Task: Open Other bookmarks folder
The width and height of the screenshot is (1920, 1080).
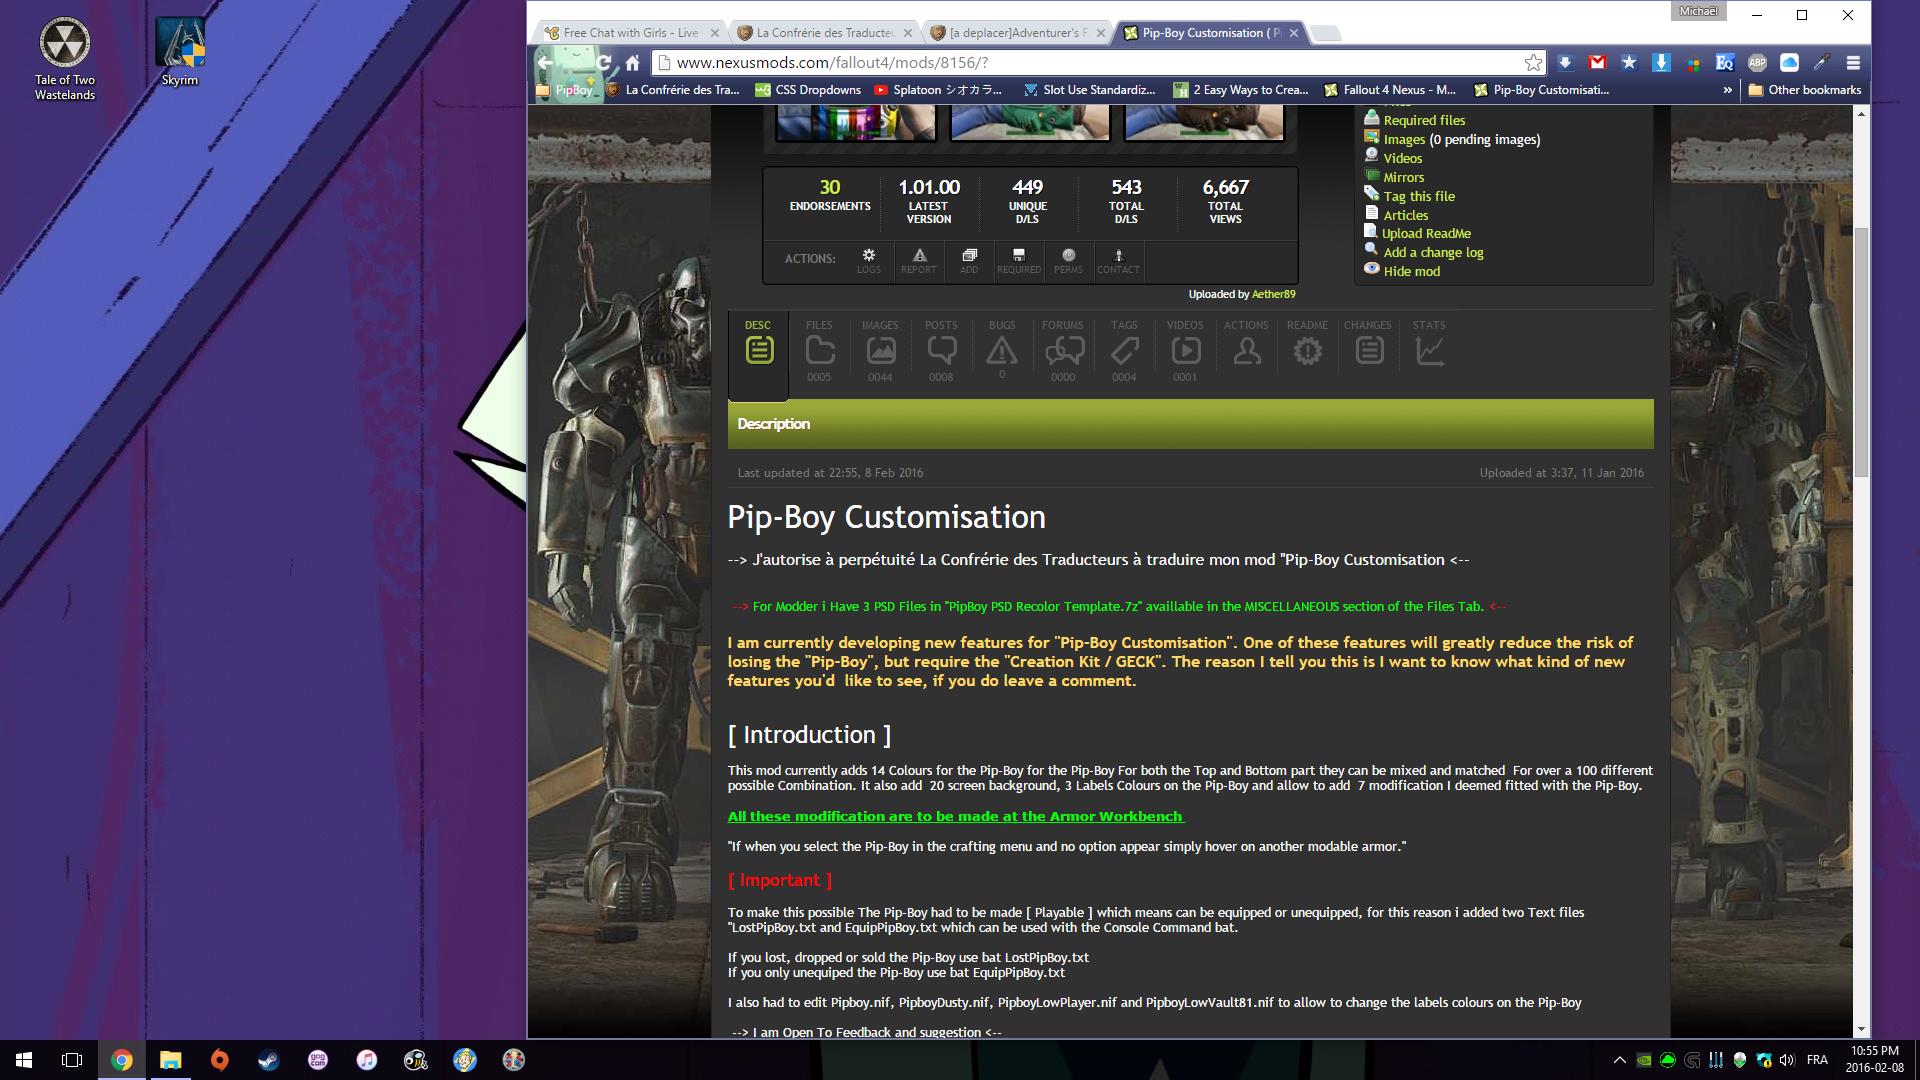Action: click(1805, 90)
